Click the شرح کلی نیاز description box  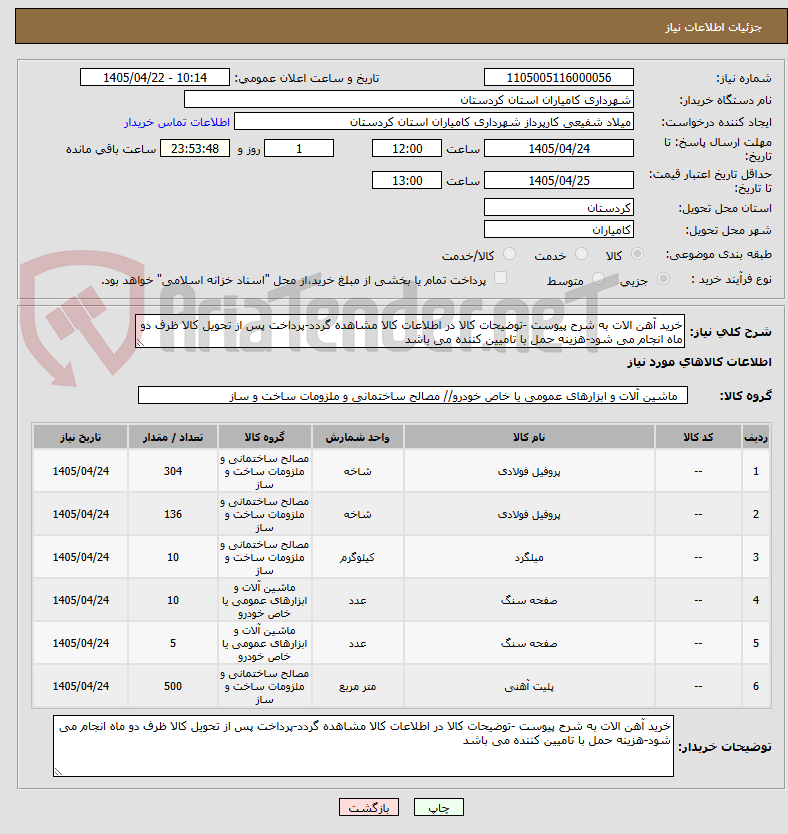(x=410, y=331)
